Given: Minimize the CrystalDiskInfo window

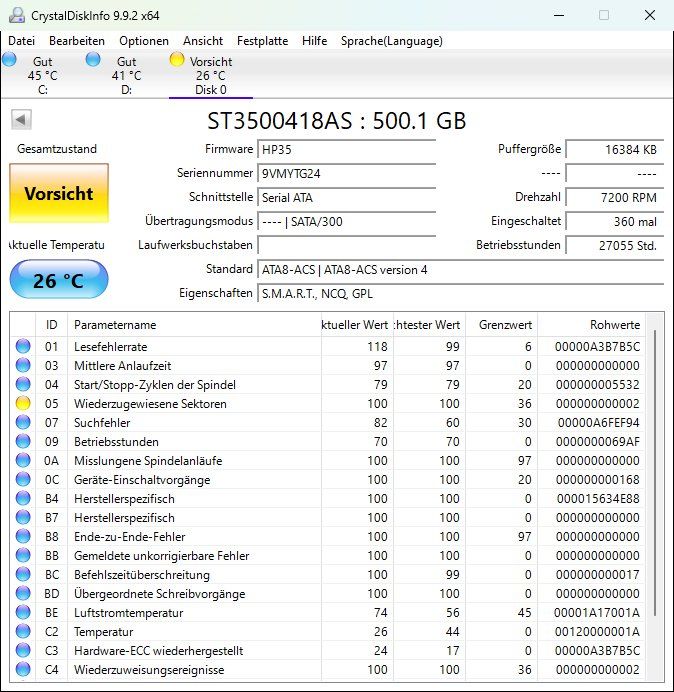Looking at the screenshot, I should 559,15.
